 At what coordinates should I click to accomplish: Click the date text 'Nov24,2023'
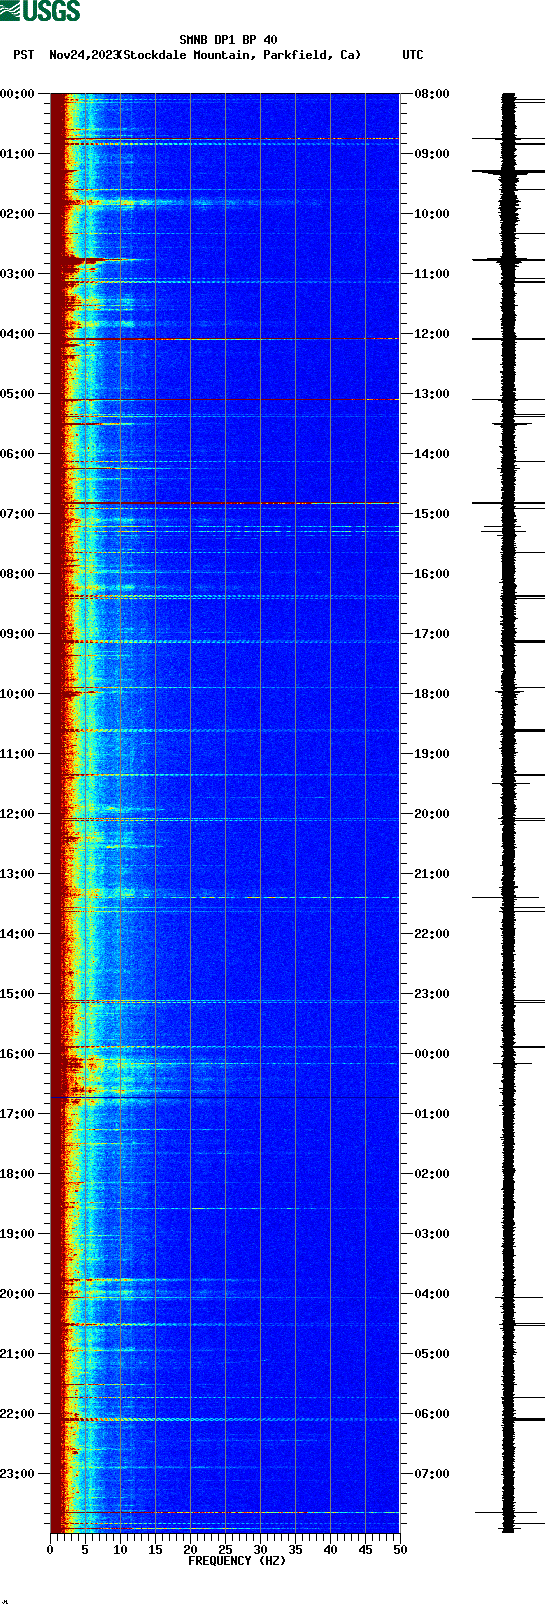point(83,55)
